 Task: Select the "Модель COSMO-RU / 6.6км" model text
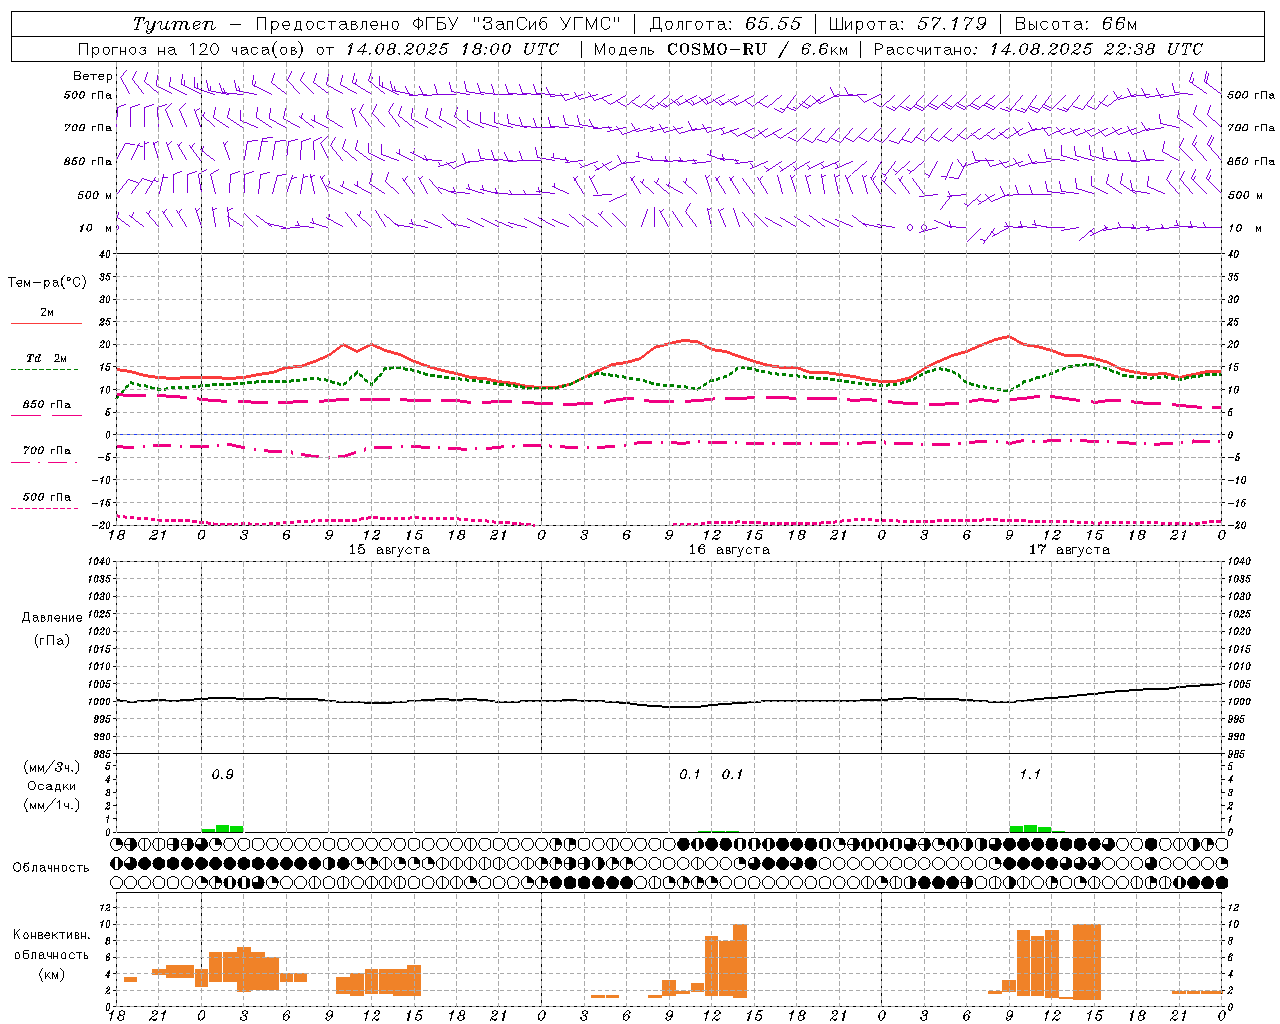(x=720, y=49)
